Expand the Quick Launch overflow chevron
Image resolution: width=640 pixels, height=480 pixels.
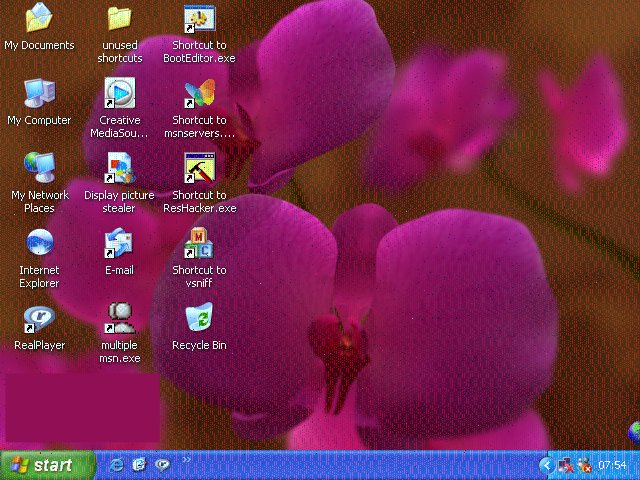click(186, 460)
